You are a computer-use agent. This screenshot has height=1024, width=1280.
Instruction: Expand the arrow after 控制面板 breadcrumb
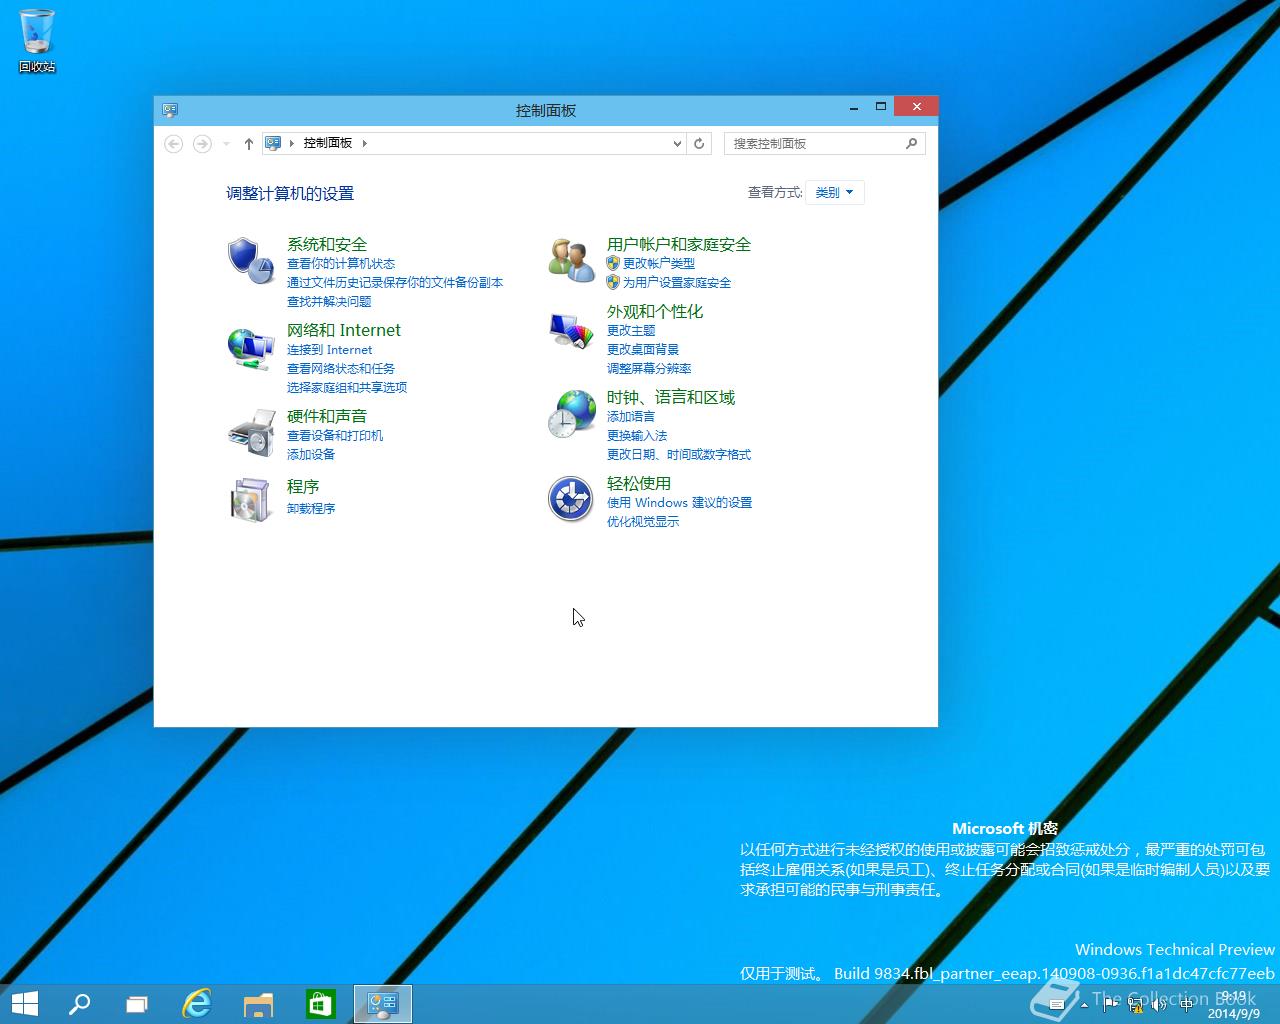[365, 143]
